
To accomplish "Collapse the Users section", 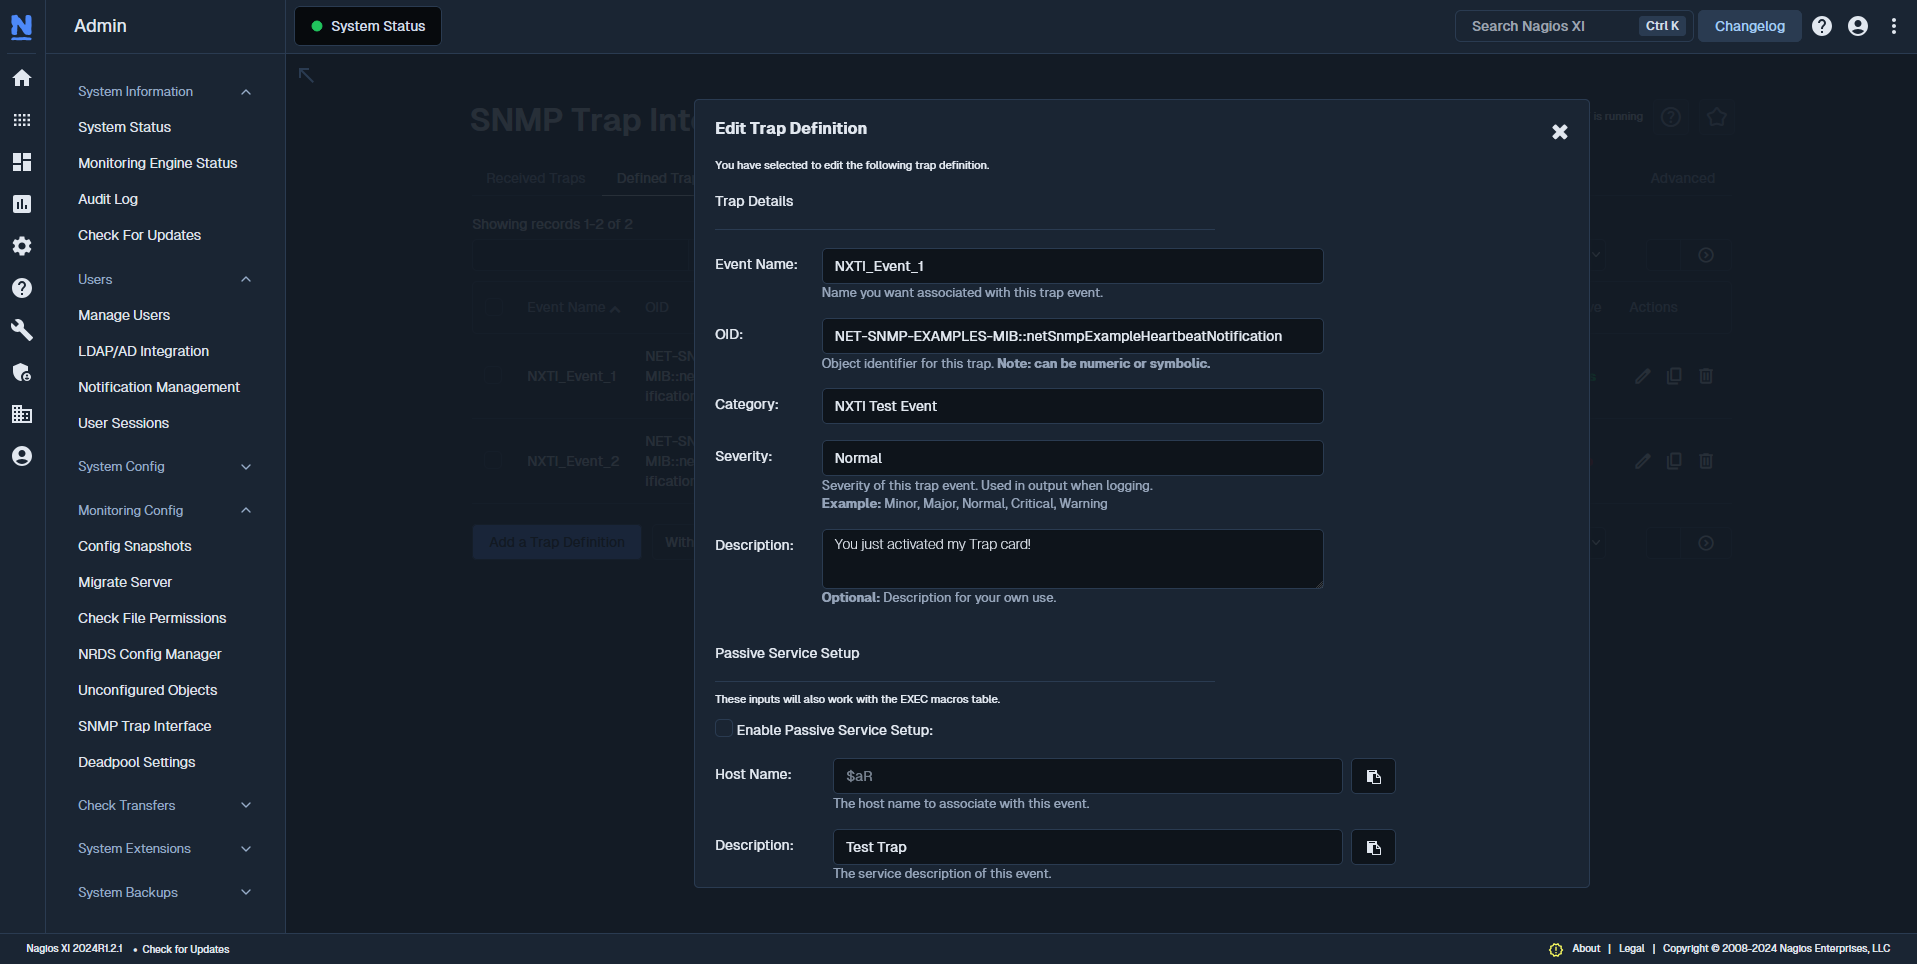I will tap(165, 279).
